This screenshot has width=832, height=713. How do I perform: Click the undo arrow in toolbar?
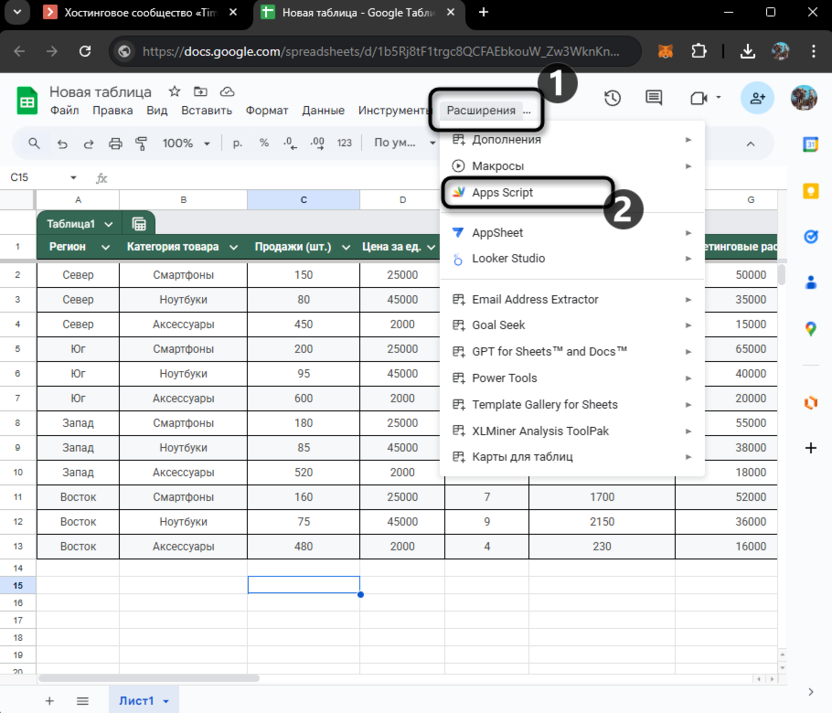(x=62, y=144)
